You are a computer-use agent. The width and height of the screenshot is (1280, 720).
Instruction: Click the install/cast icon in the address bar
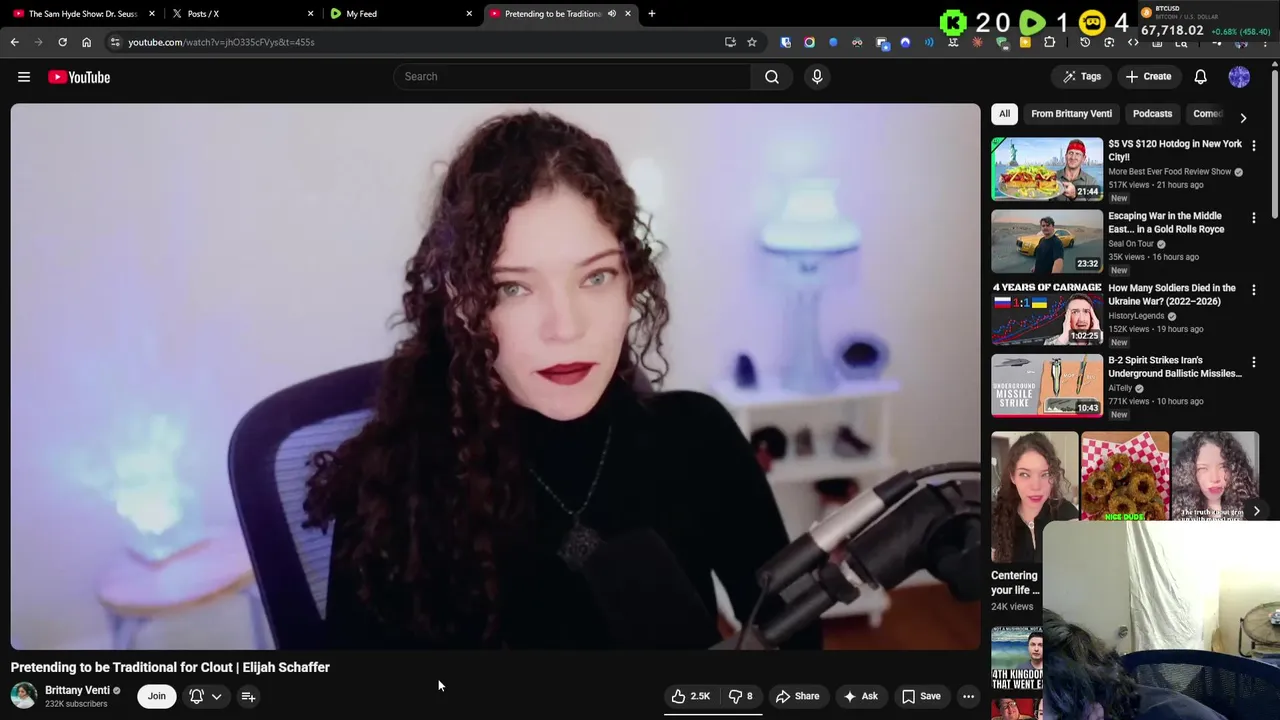pos(730,42)
